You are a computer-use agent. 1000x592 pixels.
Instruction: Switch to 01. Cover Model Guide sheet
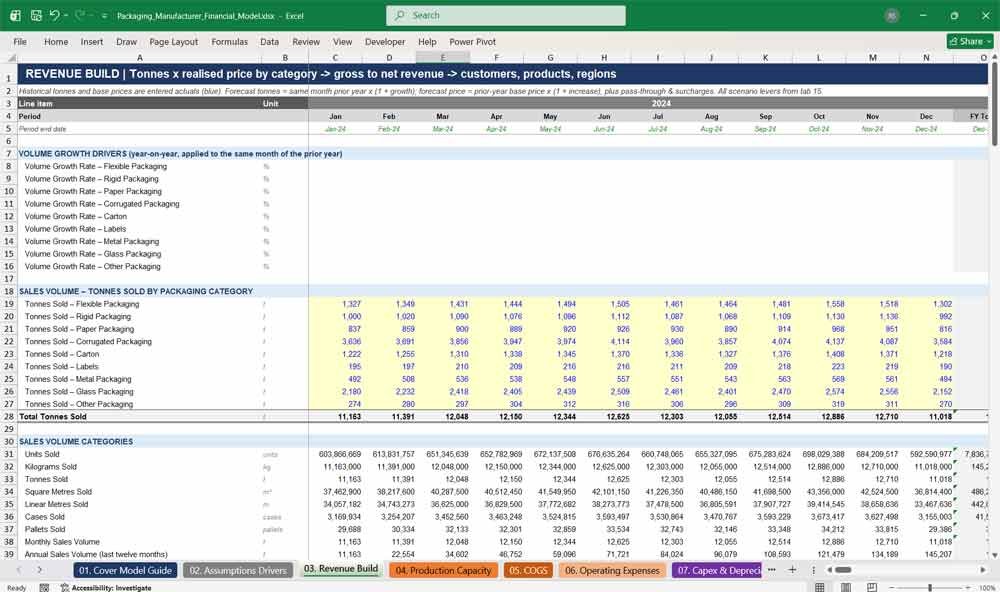coord(126,570)
